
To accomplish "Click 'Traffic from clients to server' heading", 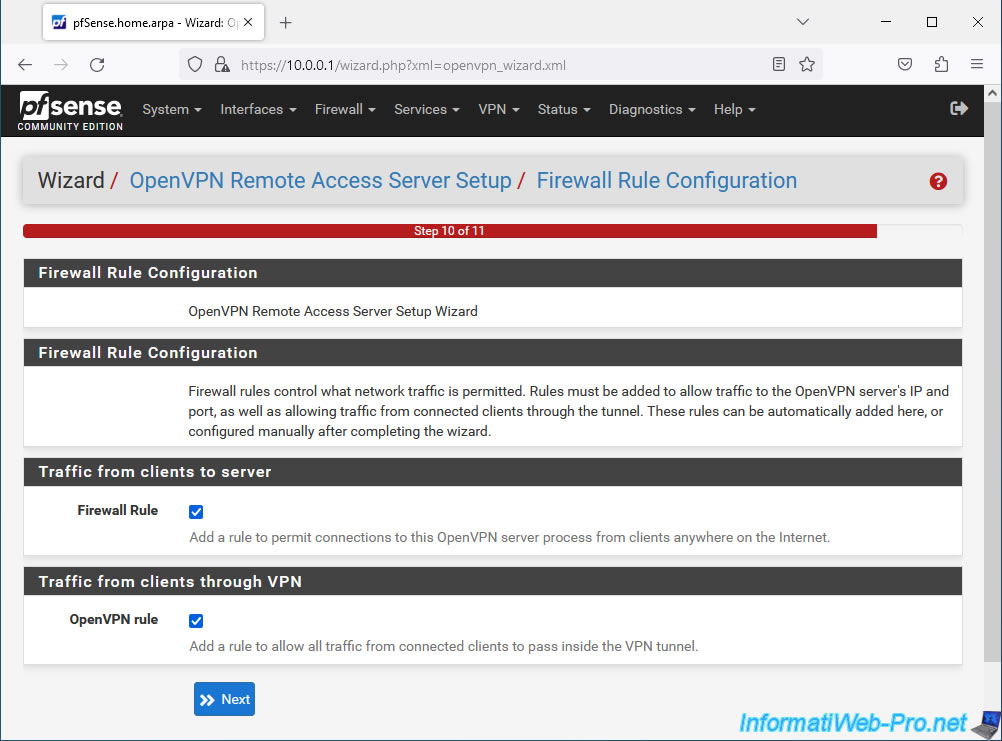I will tap(155, 472).
